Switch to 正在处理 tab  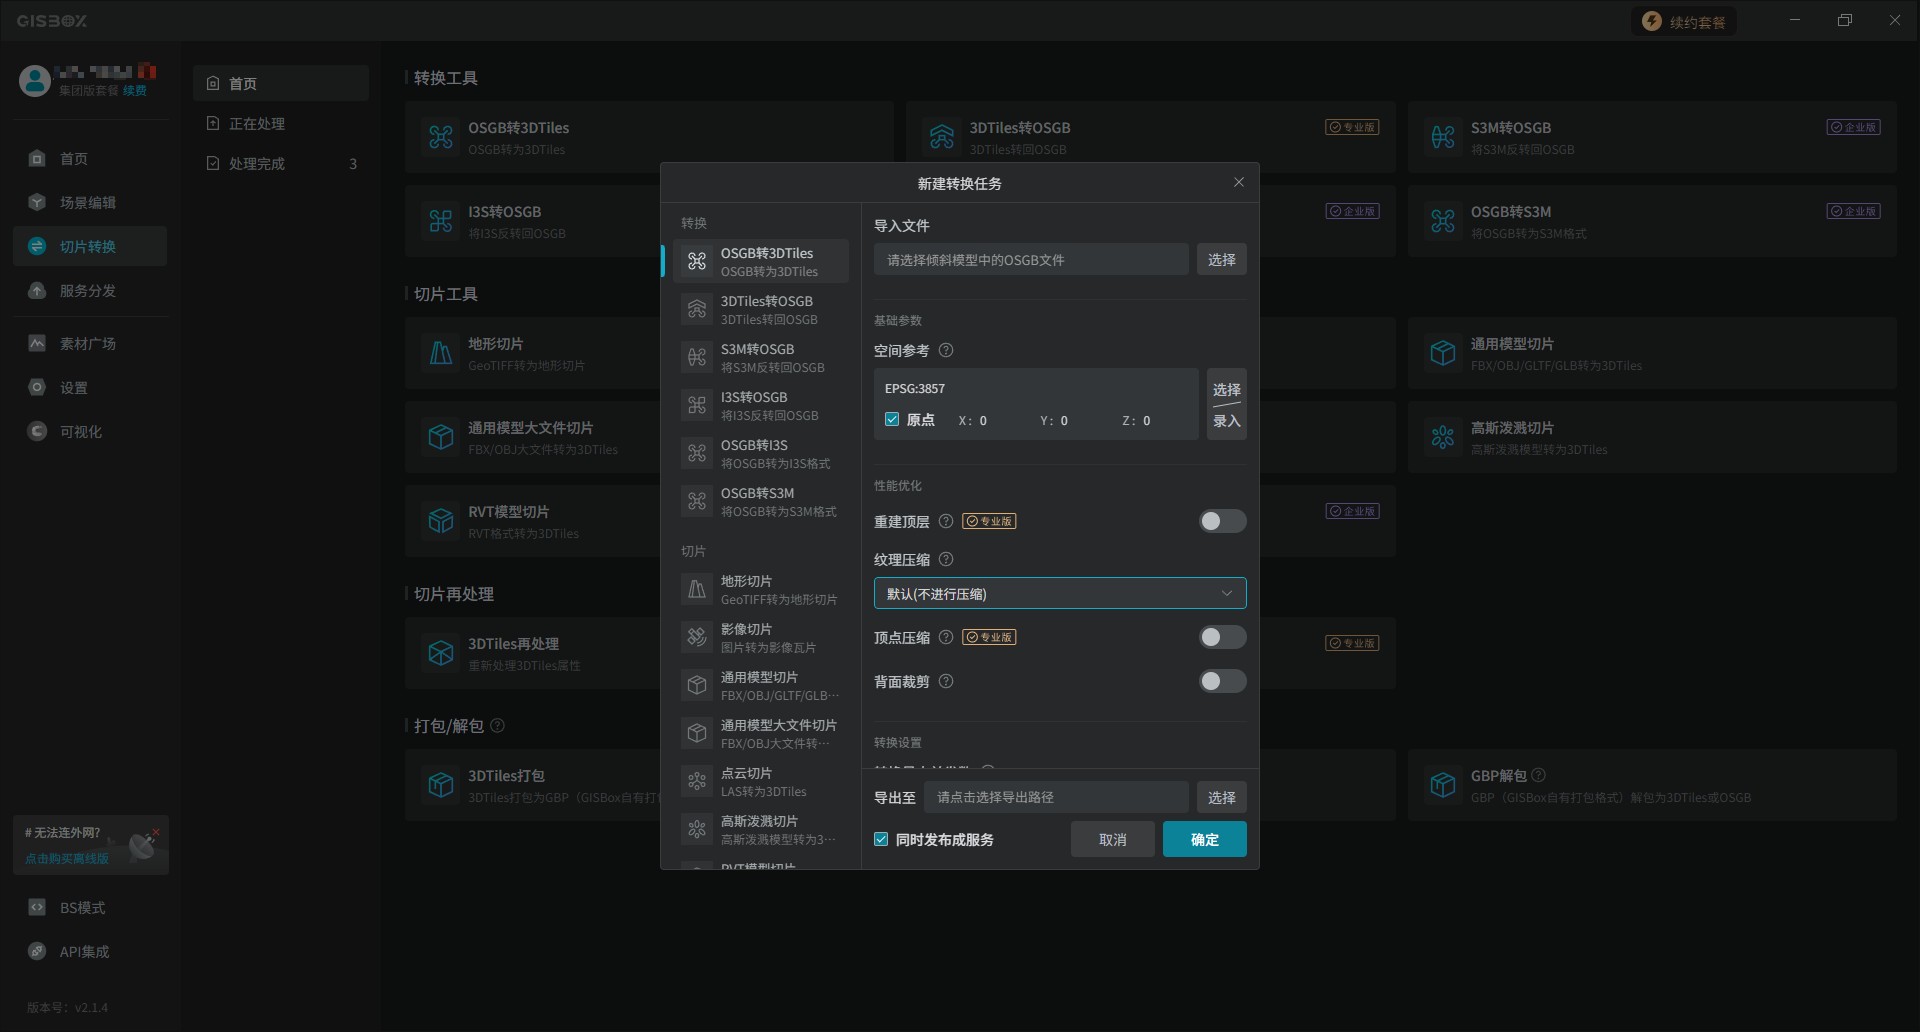[x=257, y=124]
